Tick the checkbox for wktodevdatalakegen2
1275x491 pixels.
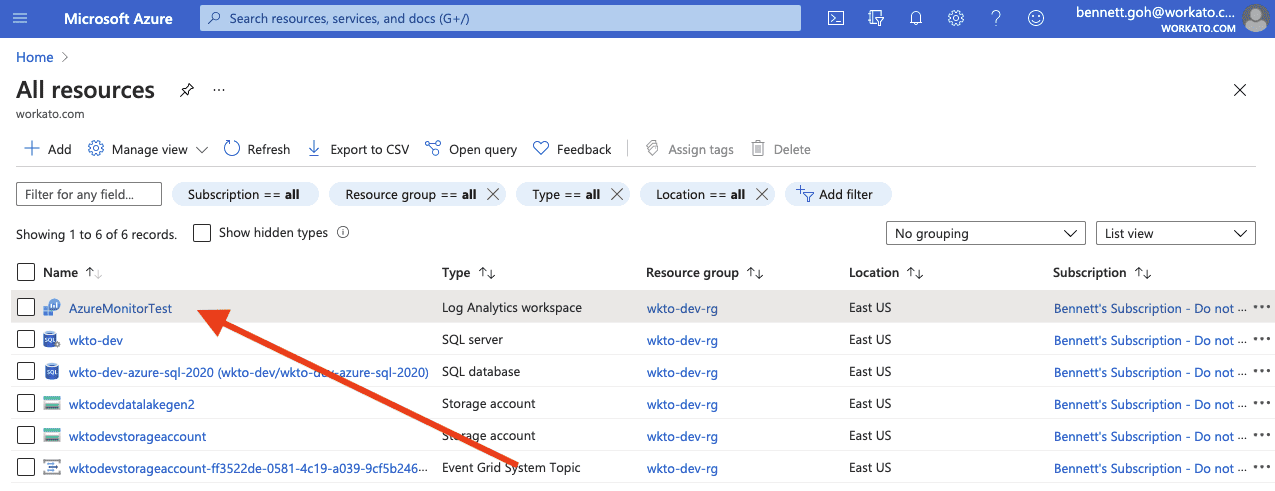26,404
